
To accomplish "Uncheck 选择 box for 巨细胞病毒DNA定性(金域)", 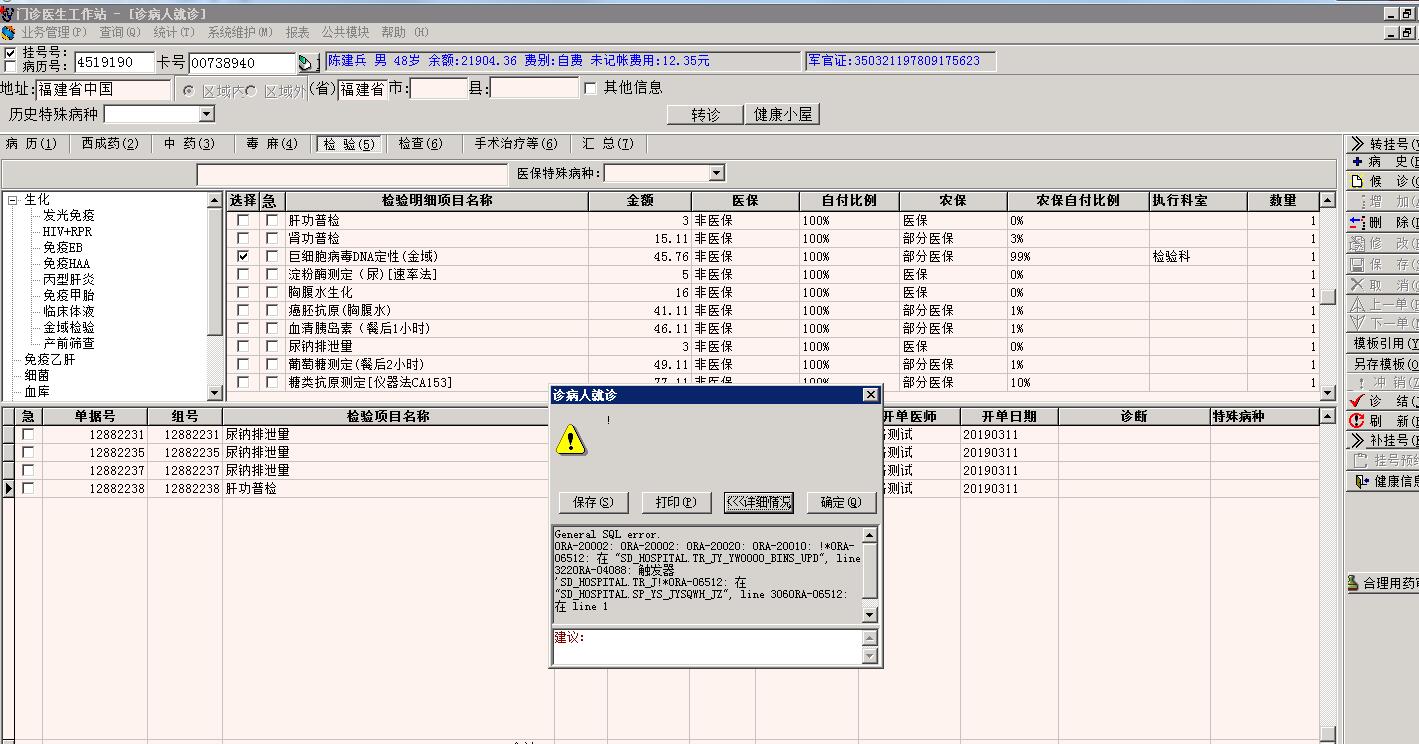I will pos(243,257).
